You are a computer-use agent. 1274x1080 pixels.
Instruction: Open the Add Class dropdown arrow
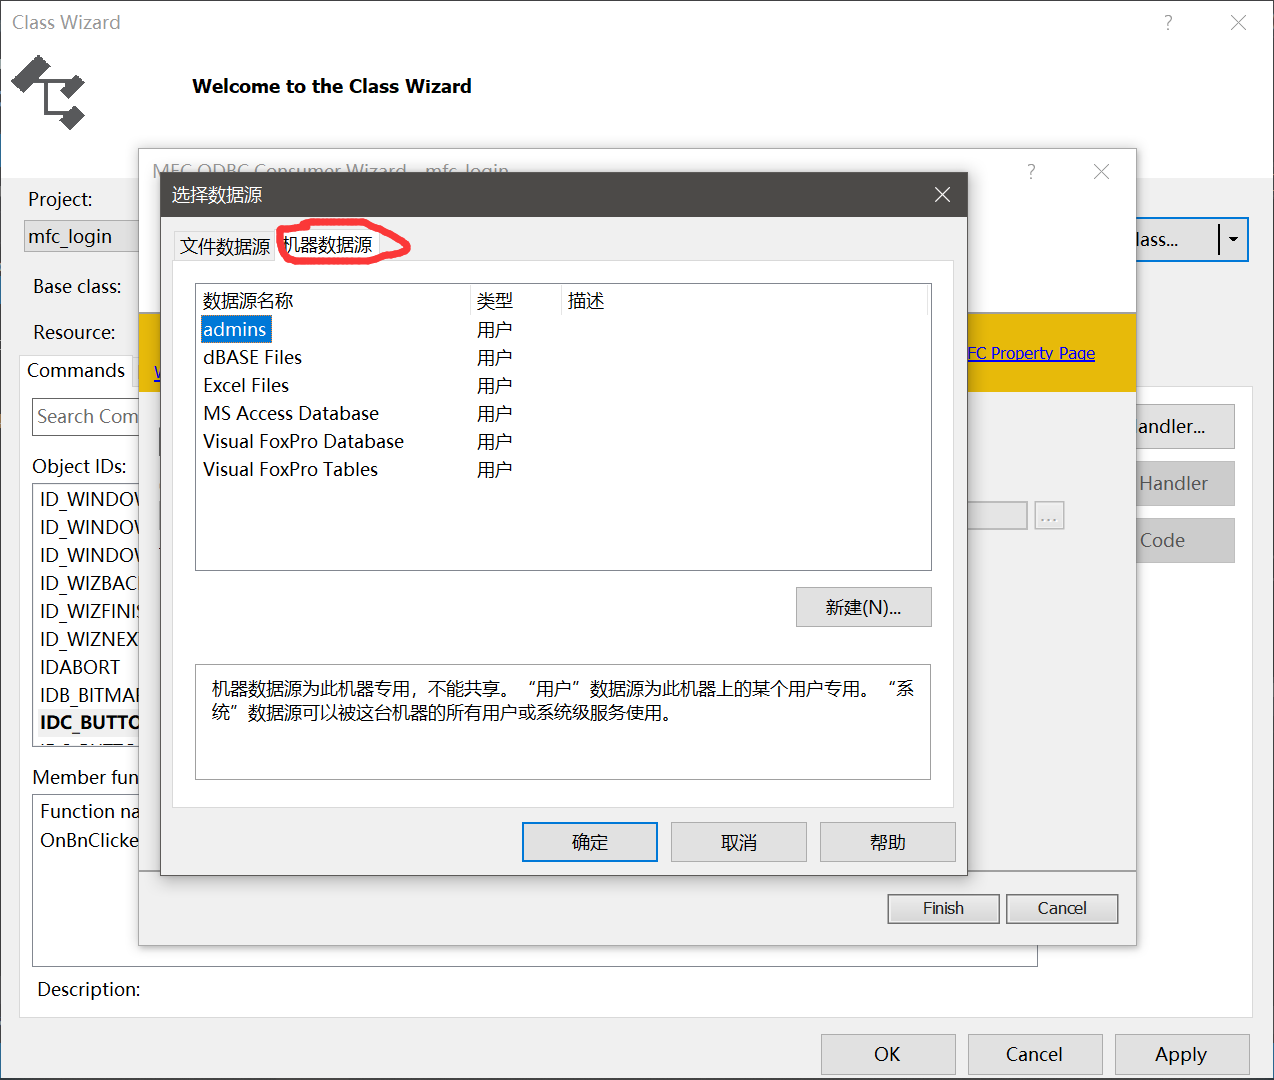1233,239
